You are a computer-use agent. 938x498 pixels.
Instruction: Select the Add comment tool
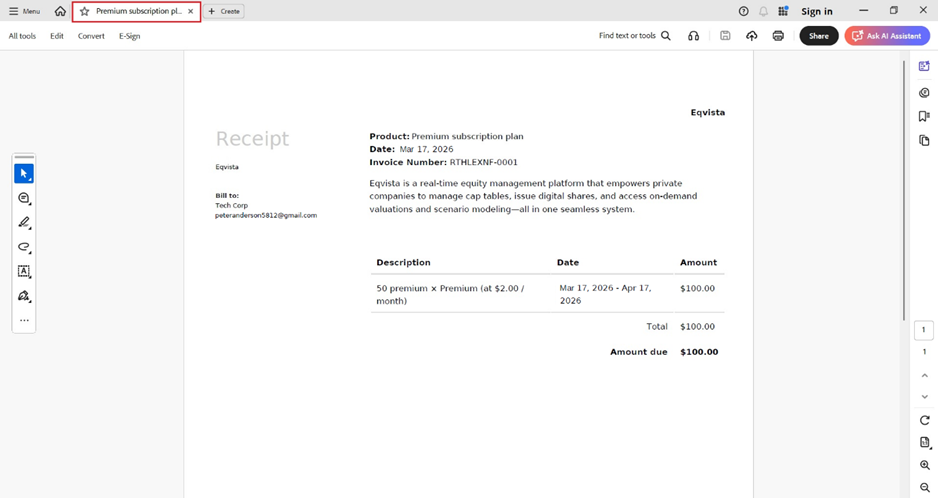(24, 198)
